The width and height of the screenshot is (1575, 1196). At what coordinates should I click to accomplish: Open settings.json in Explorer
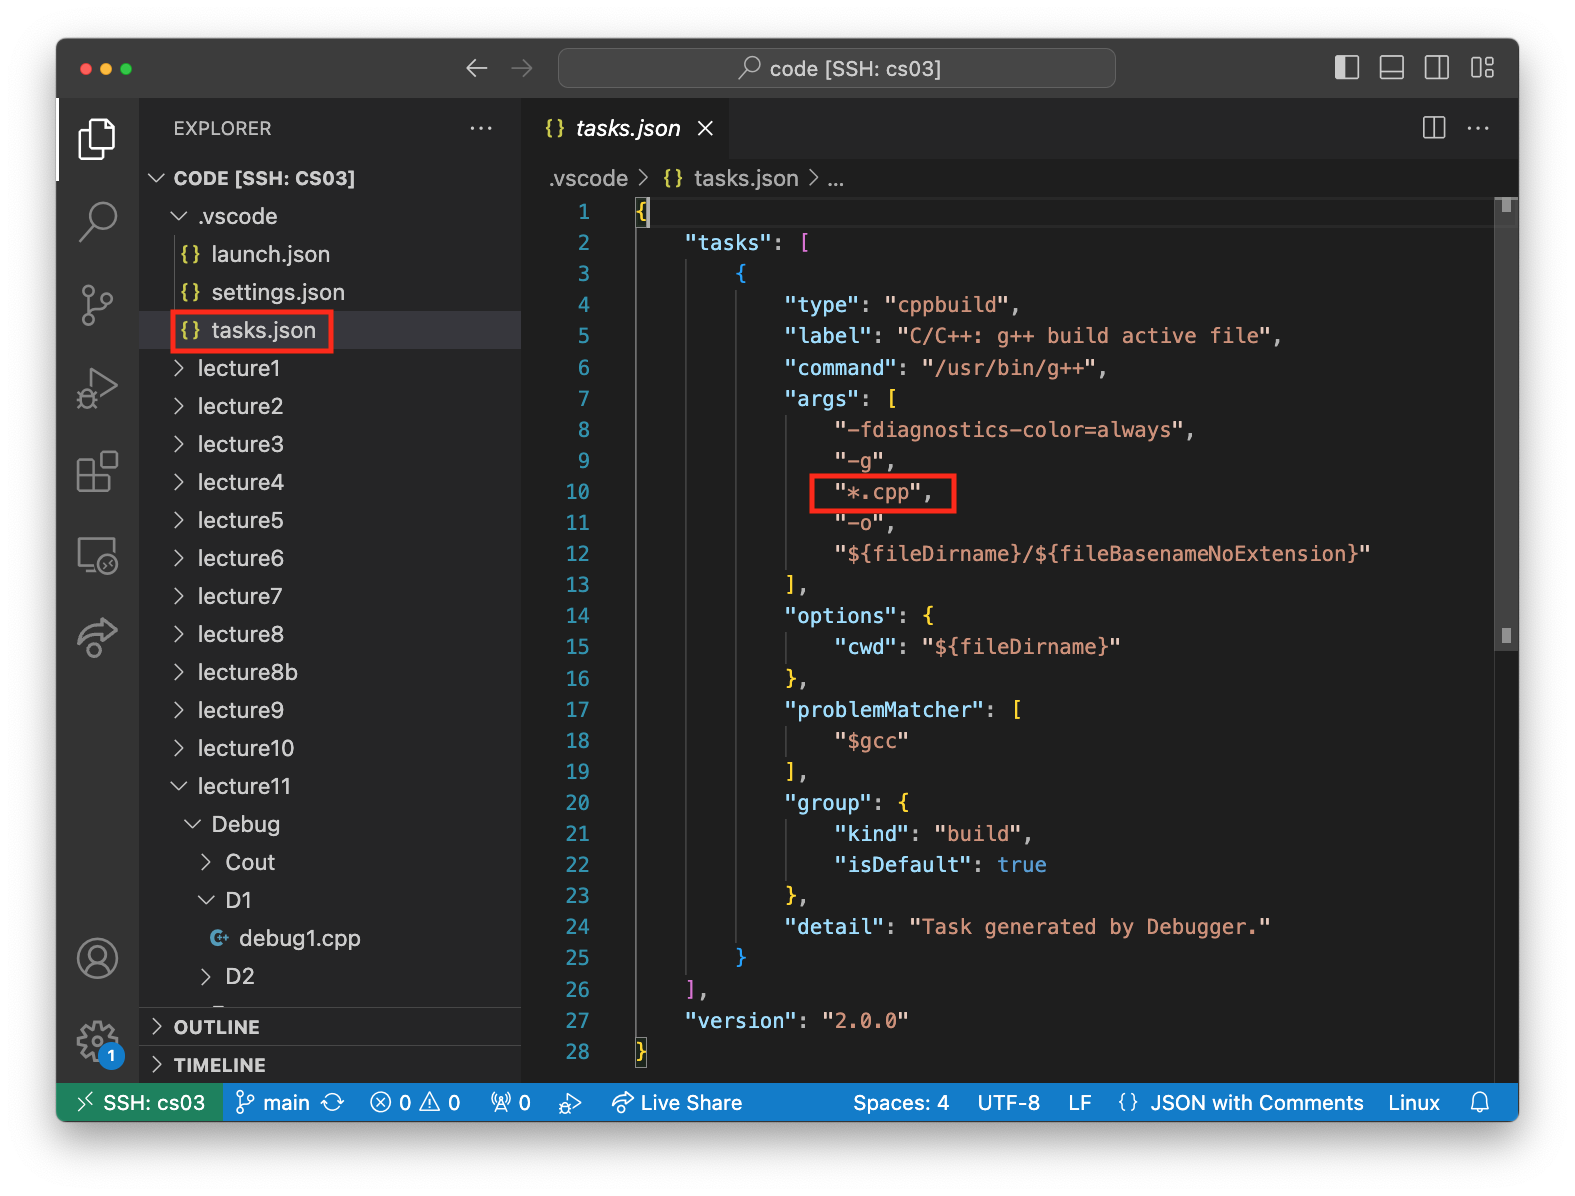click(330, 292)
